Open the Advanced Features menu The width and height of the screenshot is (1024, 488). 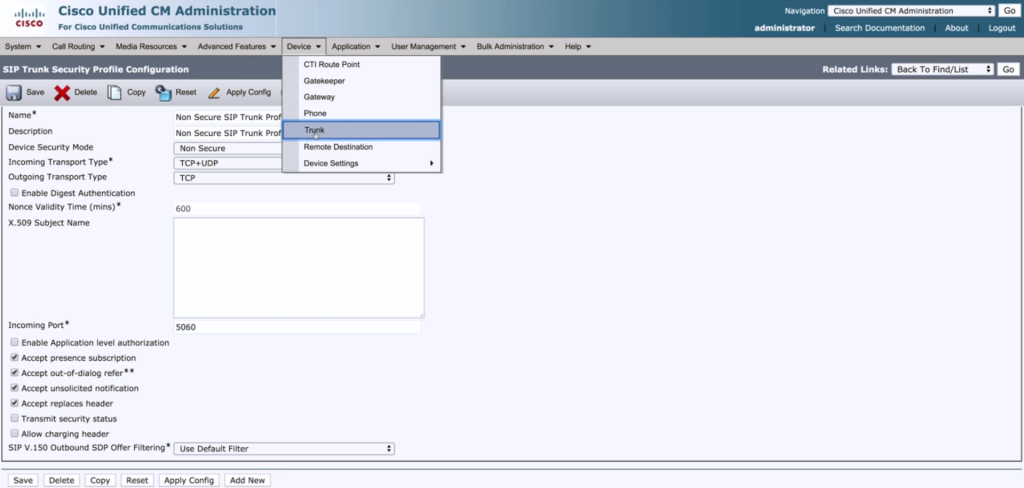click(236, 46)
